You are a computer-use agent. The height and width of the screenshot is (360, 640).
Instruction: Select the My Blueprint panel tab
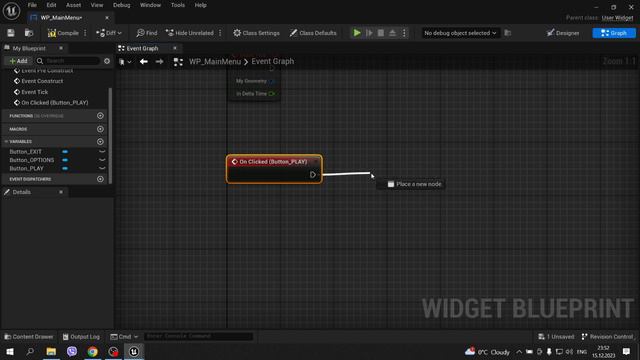29,48
